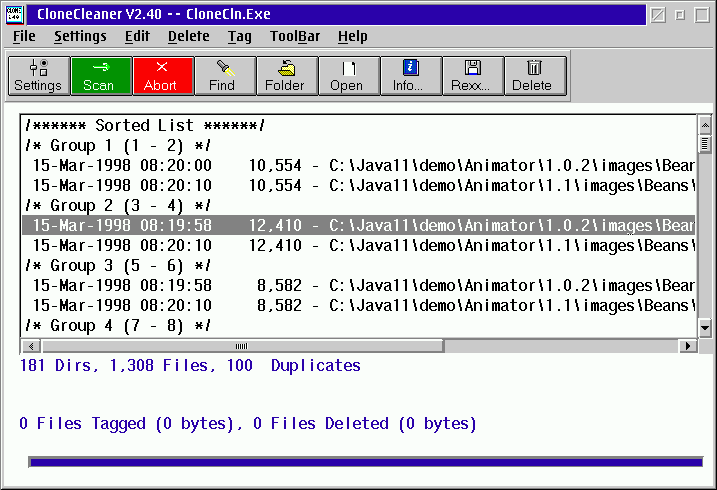Open the Settings menu

[80, 36]
